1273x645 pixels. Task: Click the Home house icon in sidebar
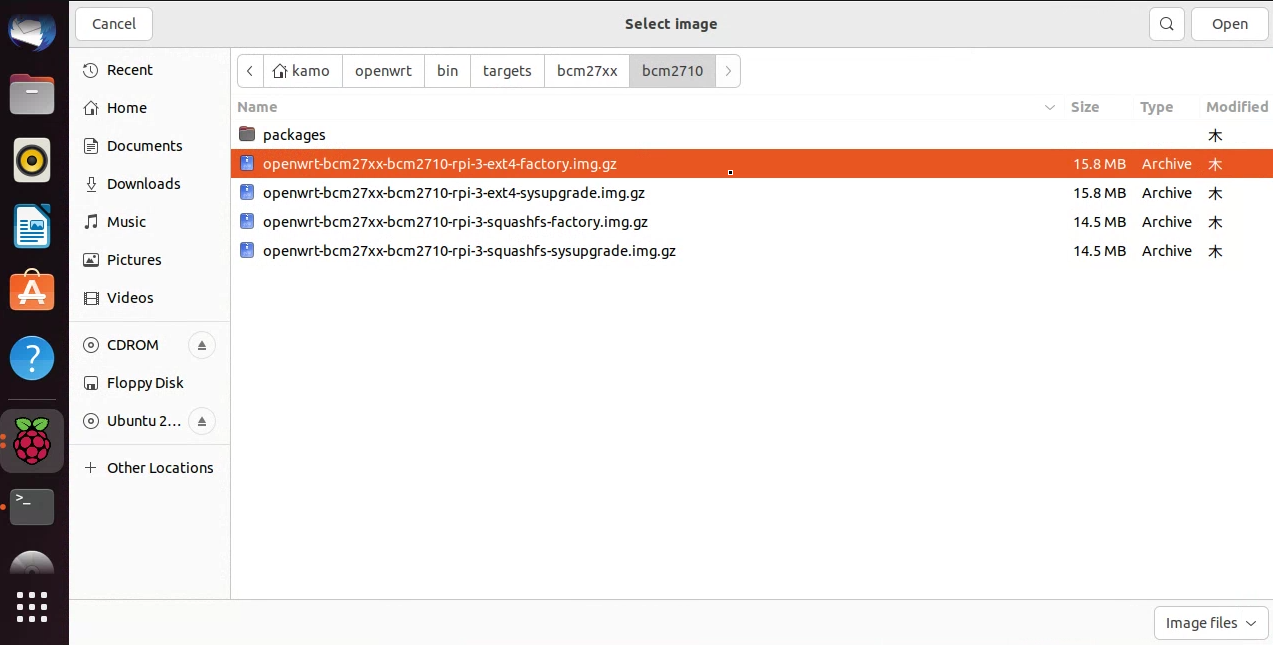(92, 108)
